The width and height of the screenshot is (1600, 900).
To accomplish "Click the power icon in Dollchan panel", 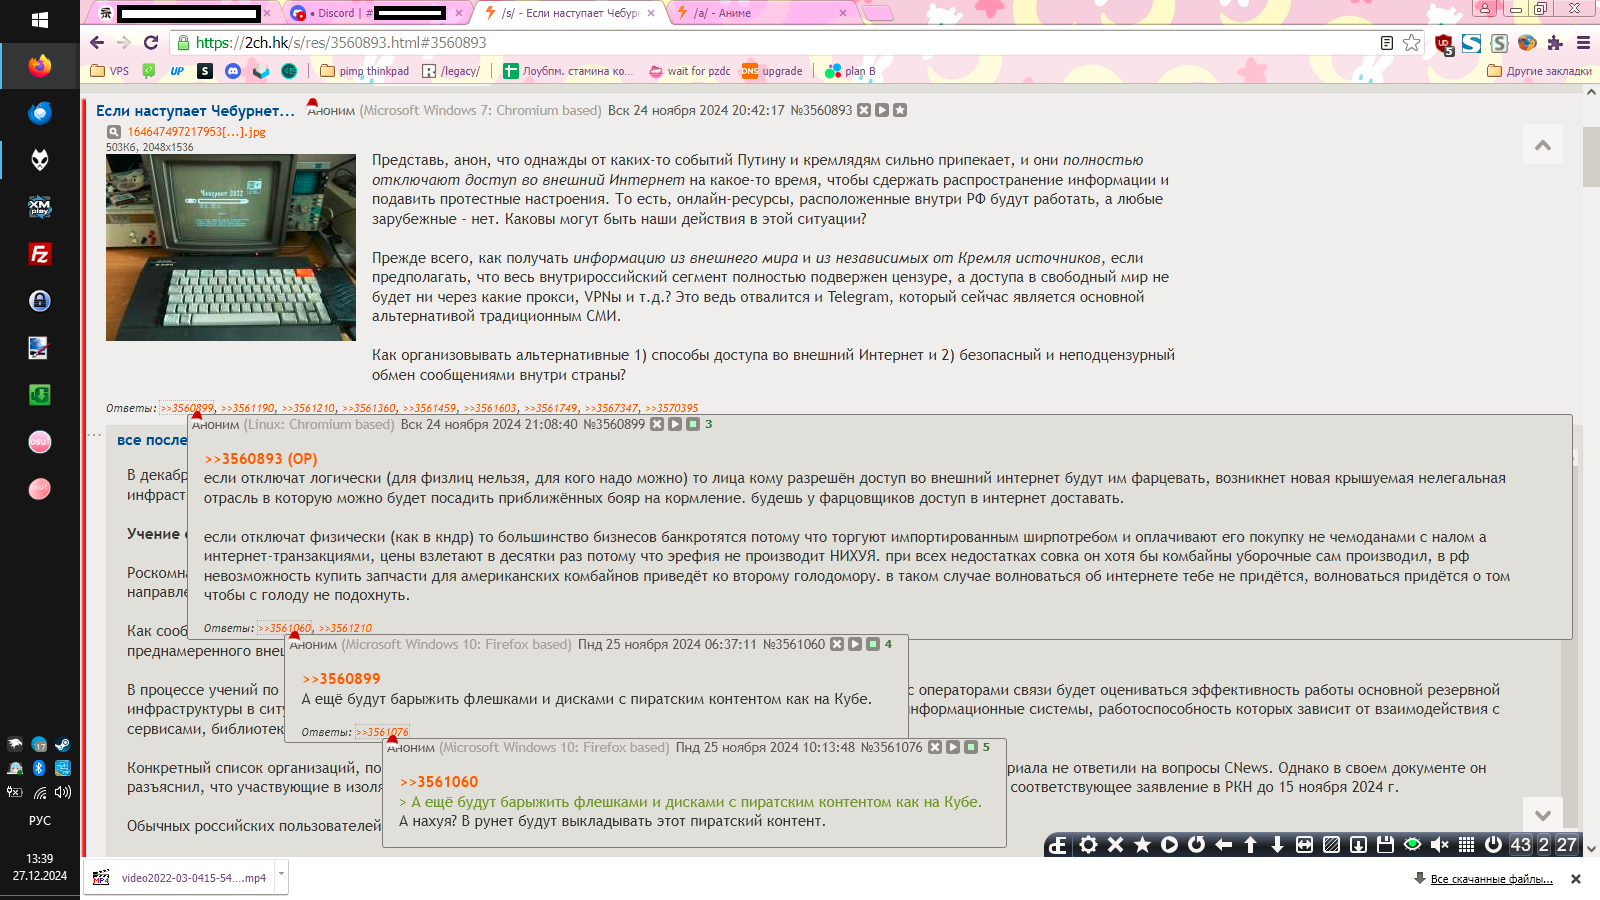I will pyautogui.click(x=1493, y=845).
